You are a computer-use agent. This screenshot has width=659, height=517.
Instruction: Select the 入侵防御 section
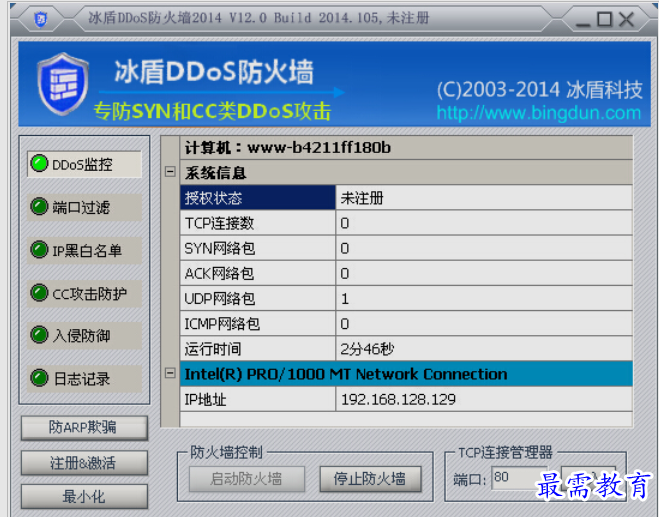coord(84,335)
